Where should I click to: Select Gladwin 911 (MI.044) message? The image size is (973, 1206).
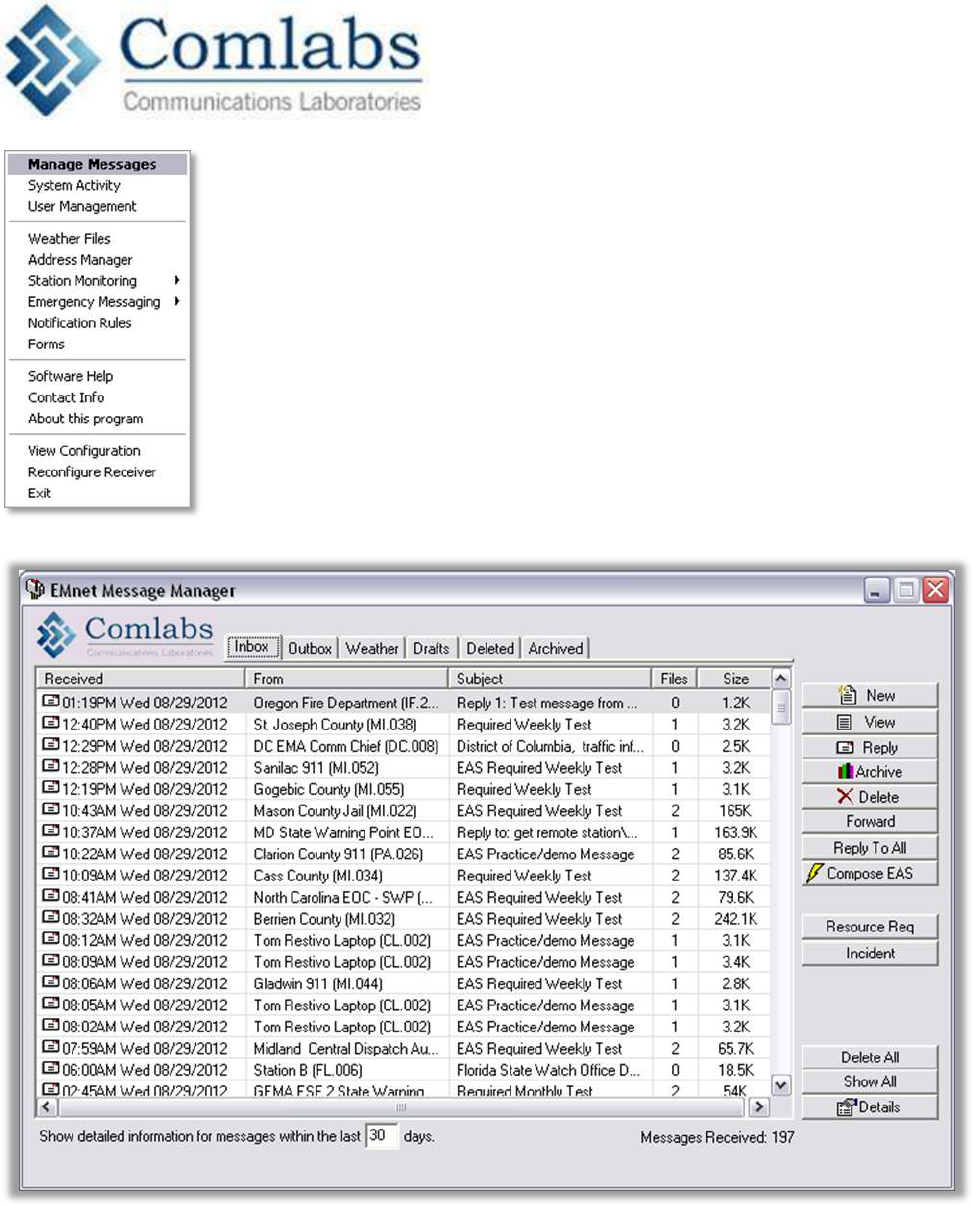click(x=404, y=984)
